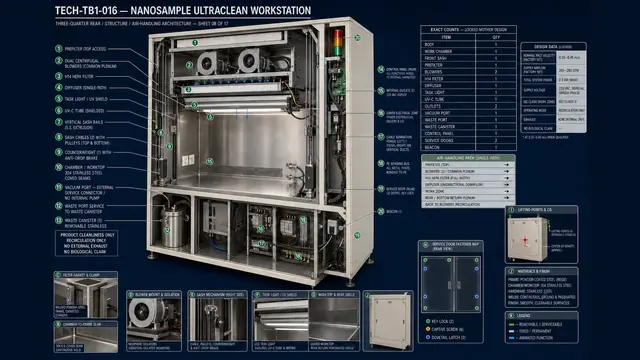
Task: Click callout badge beside Lower Electrical Zone label
Action: [x=381, y=113]
